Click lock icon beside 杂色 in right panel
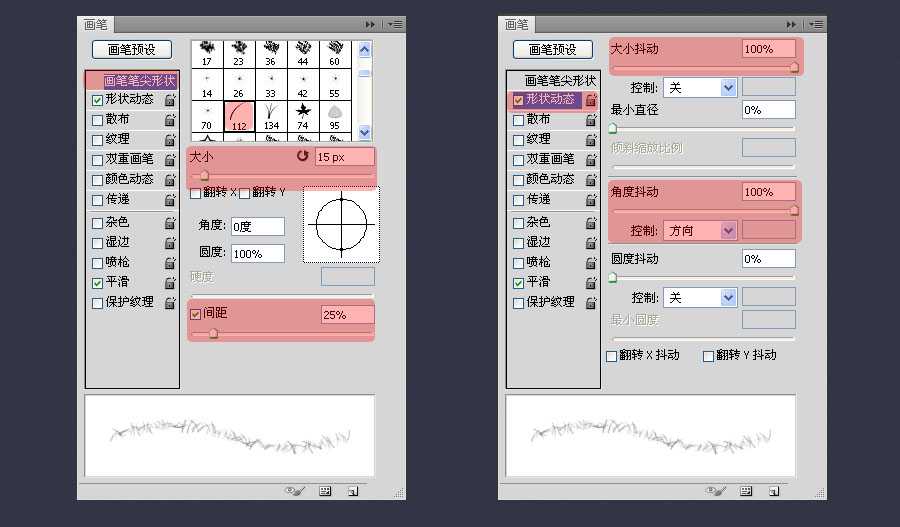This screenshot has width=900, height=527. tap(591, 223)
